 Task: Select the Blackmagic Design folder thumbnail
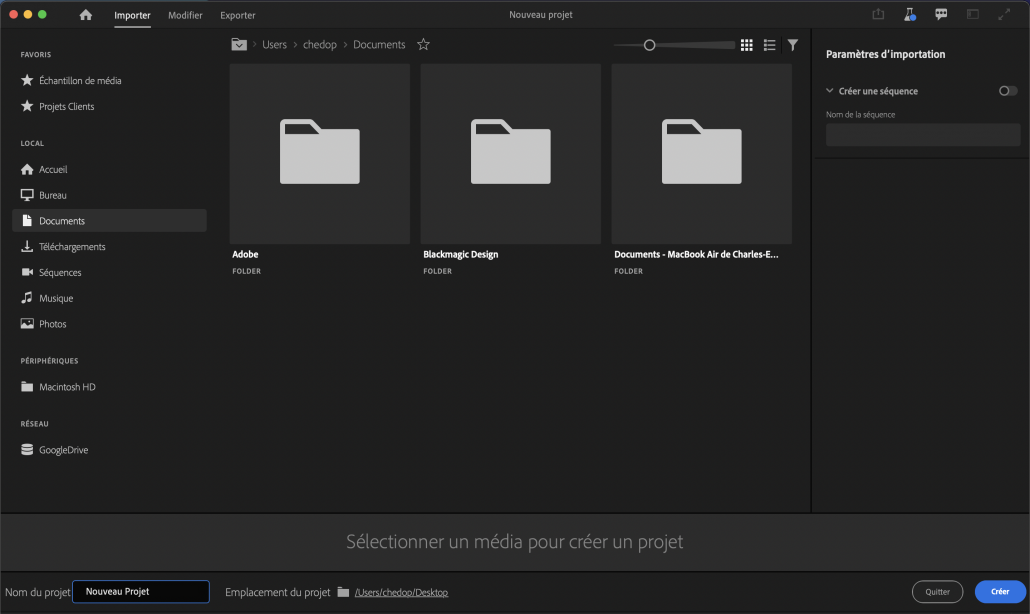510,153
